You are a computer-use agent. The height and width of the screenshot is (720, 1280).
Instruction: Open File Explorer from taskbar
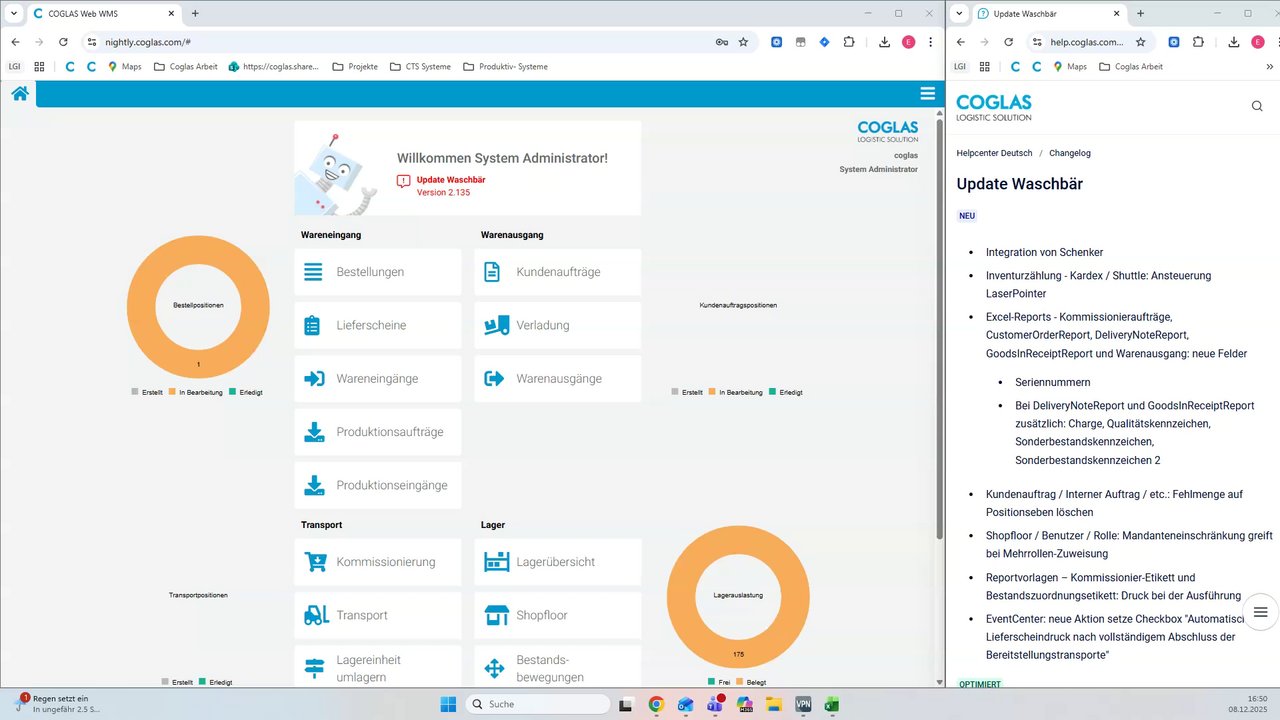773,704
